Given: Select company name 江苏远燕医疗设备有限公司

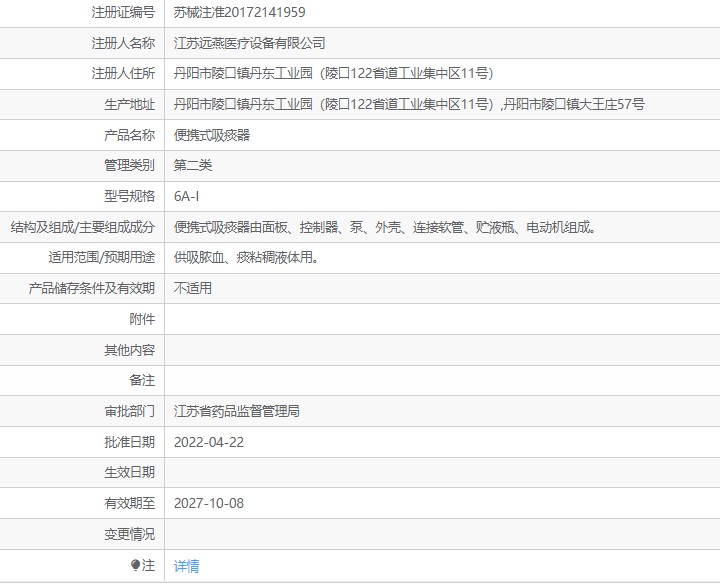Looking at the screenshot, I should tap(250, 43).
